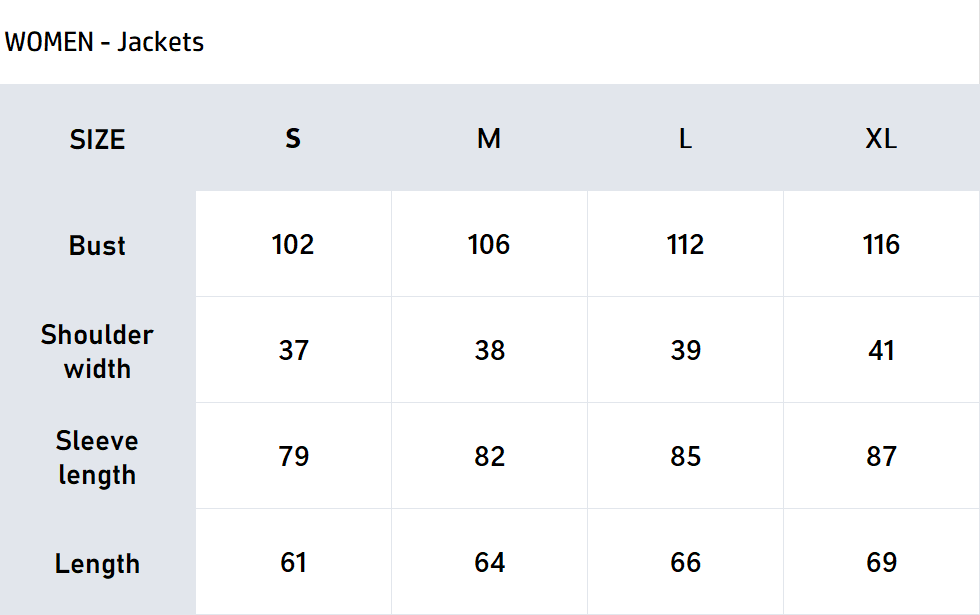Select the SIZE header cell
Screen dimensions: 980x615
point(97,139)
